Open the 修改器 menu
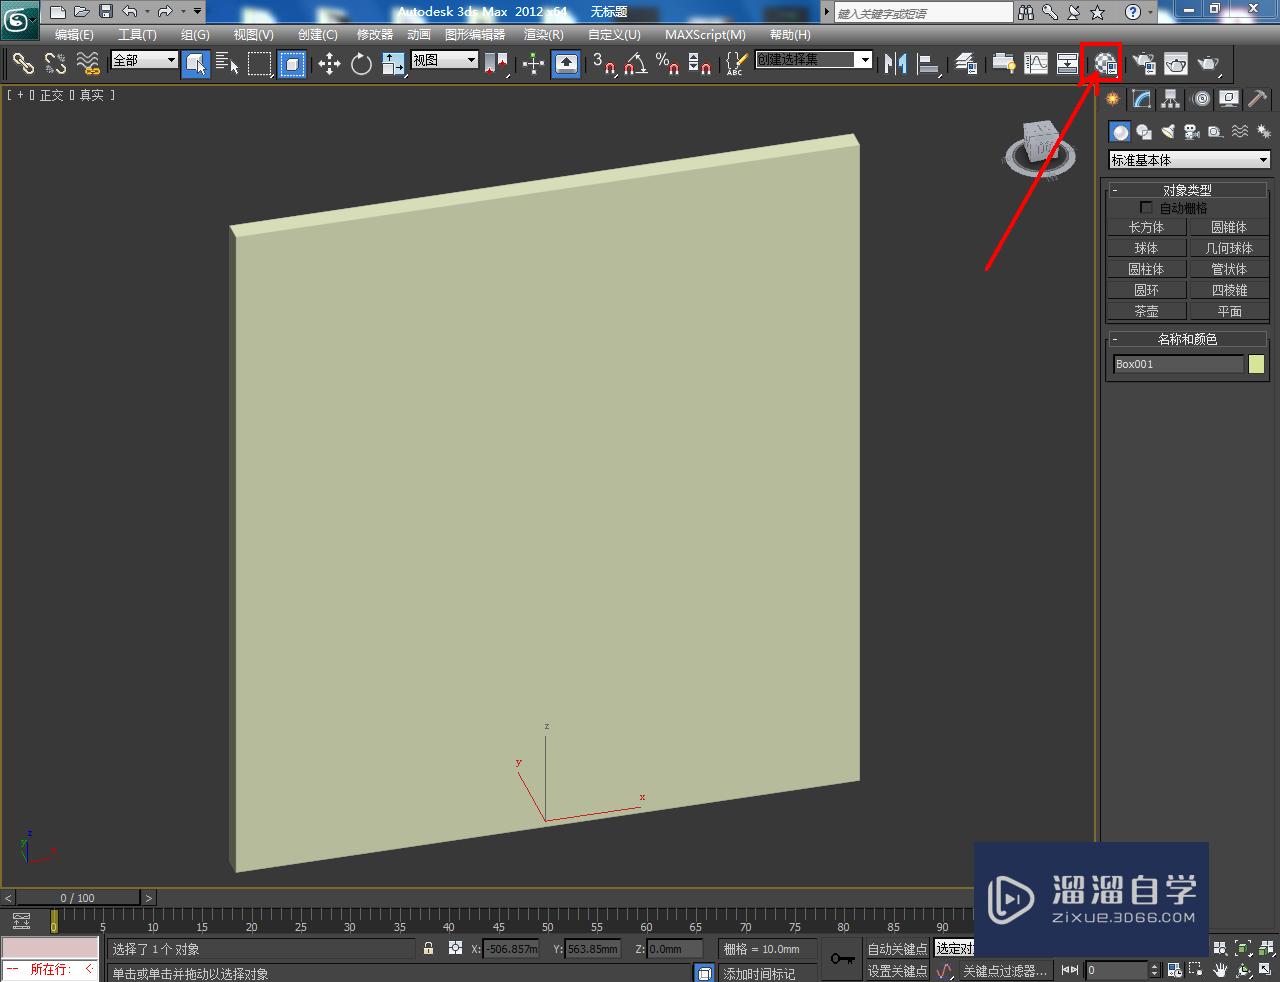Screen dimensions: 1280x982 pos(375,35)
